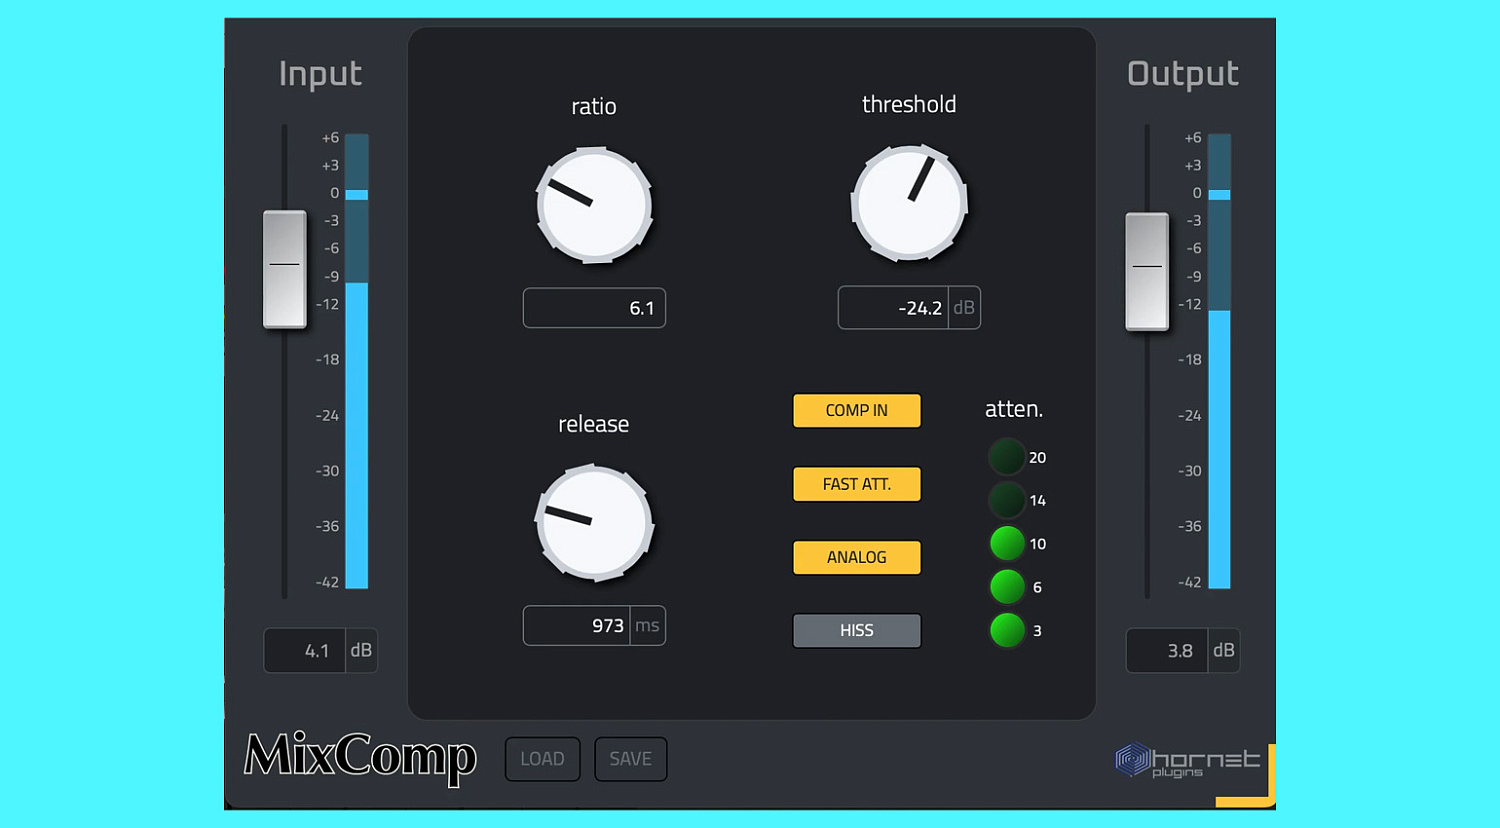Click the Output fader handle

point(1147,271)
